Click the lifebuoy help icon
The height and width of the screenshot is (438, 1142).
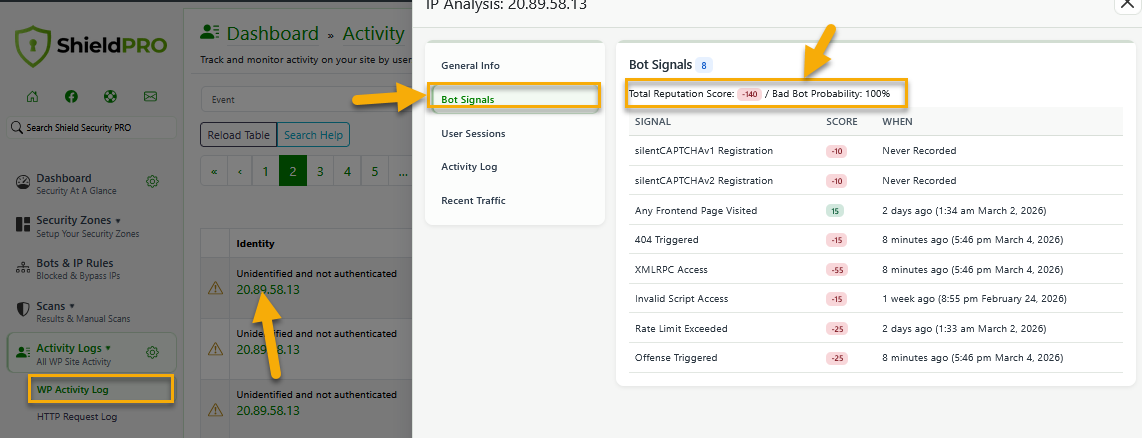click(x=111, y=96)
